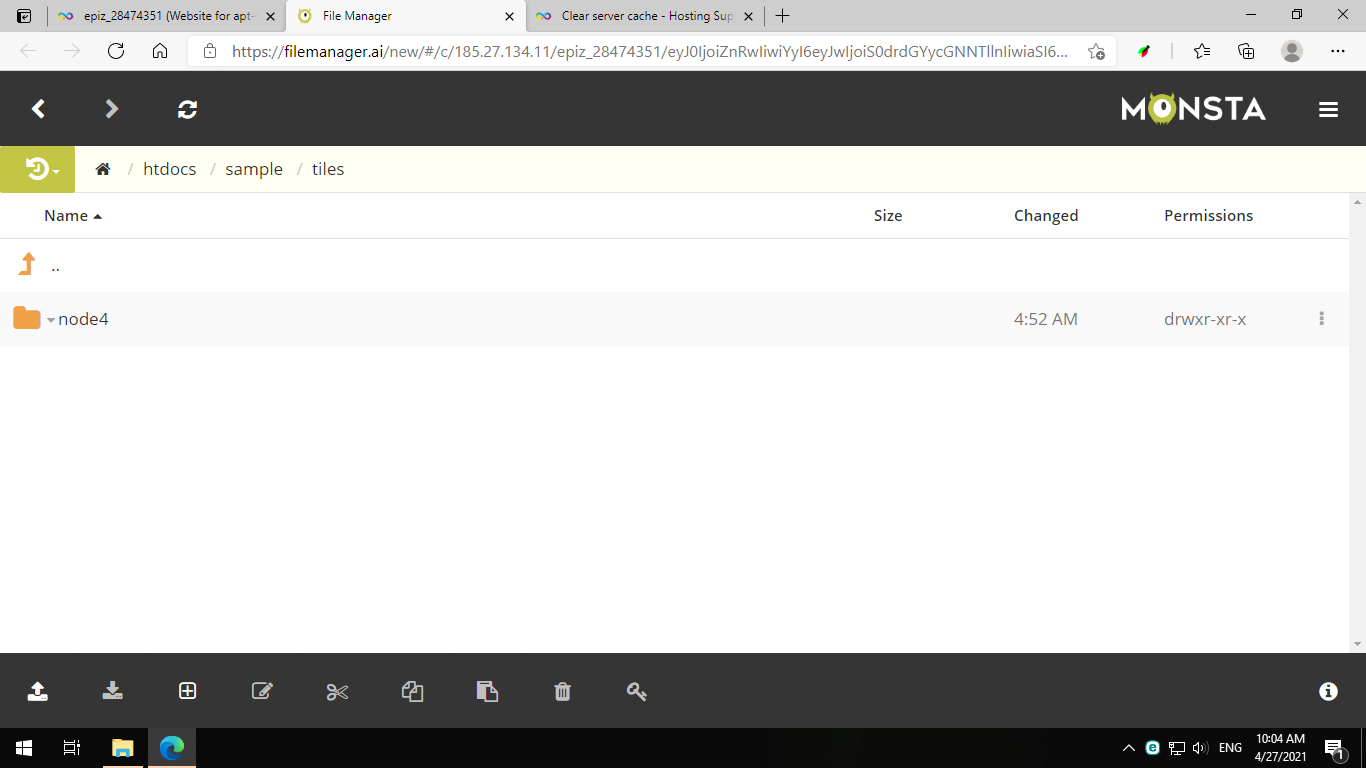Click the scissors cut icon
The image size is (1366, 768).
tap(337, 691)
